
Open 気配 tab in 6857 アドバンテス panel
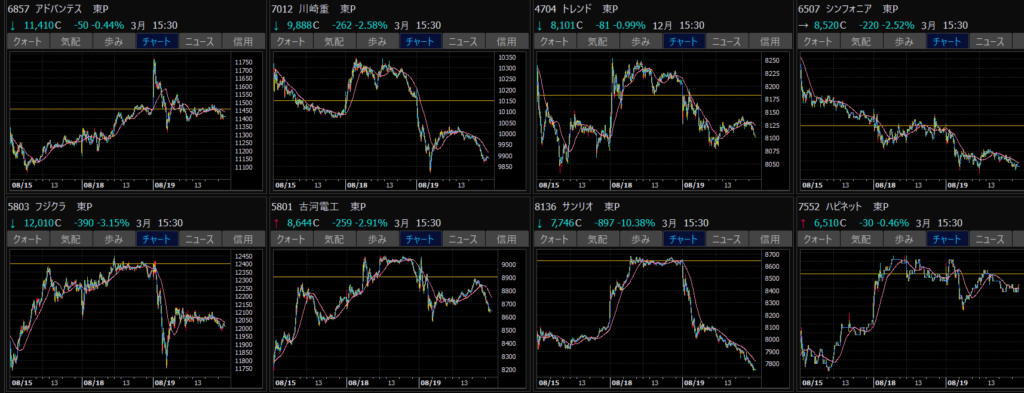pos(71,41)
